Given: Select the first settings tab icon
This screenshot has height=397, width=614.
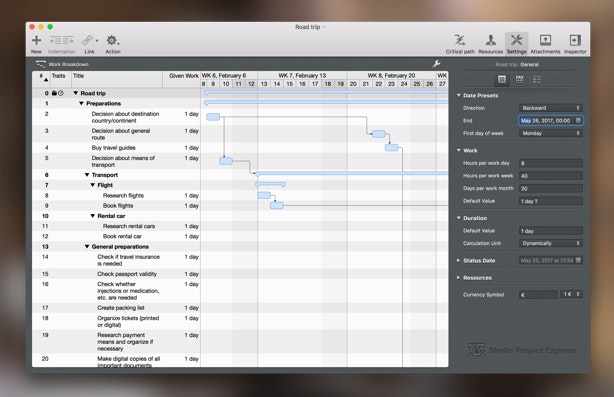Looking at the screenshot, I should click(x=502, y=79).
